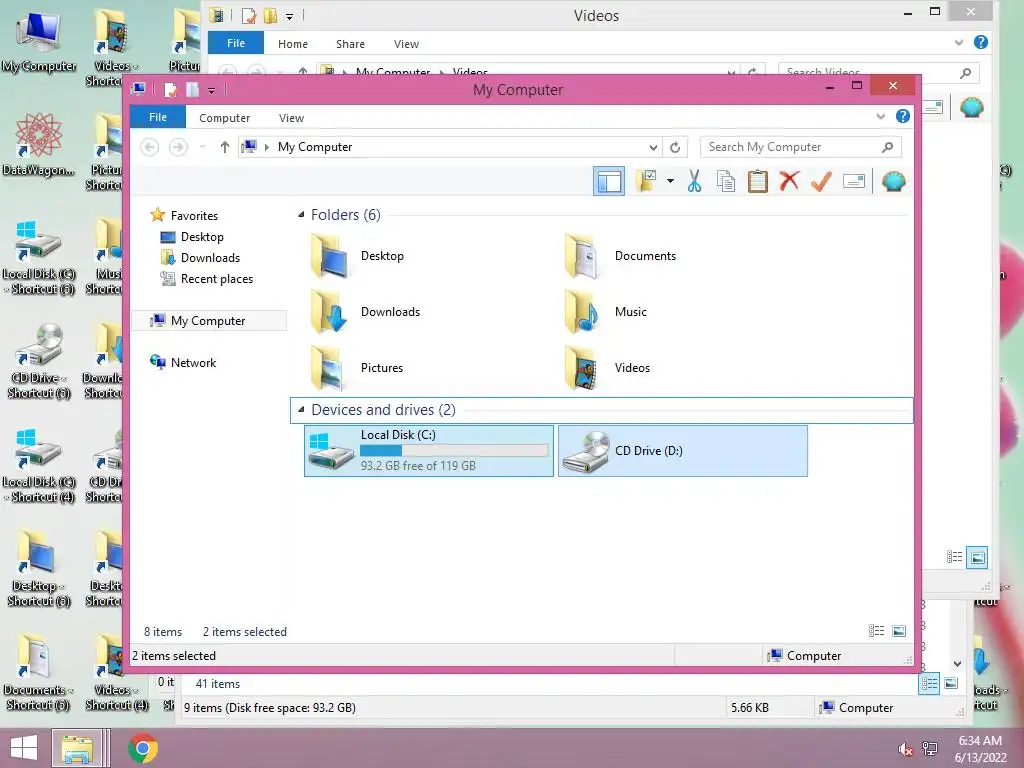Open the Windows Start button
The height and width of the screenshot is (768, 1024).
(x=24, y=748)
